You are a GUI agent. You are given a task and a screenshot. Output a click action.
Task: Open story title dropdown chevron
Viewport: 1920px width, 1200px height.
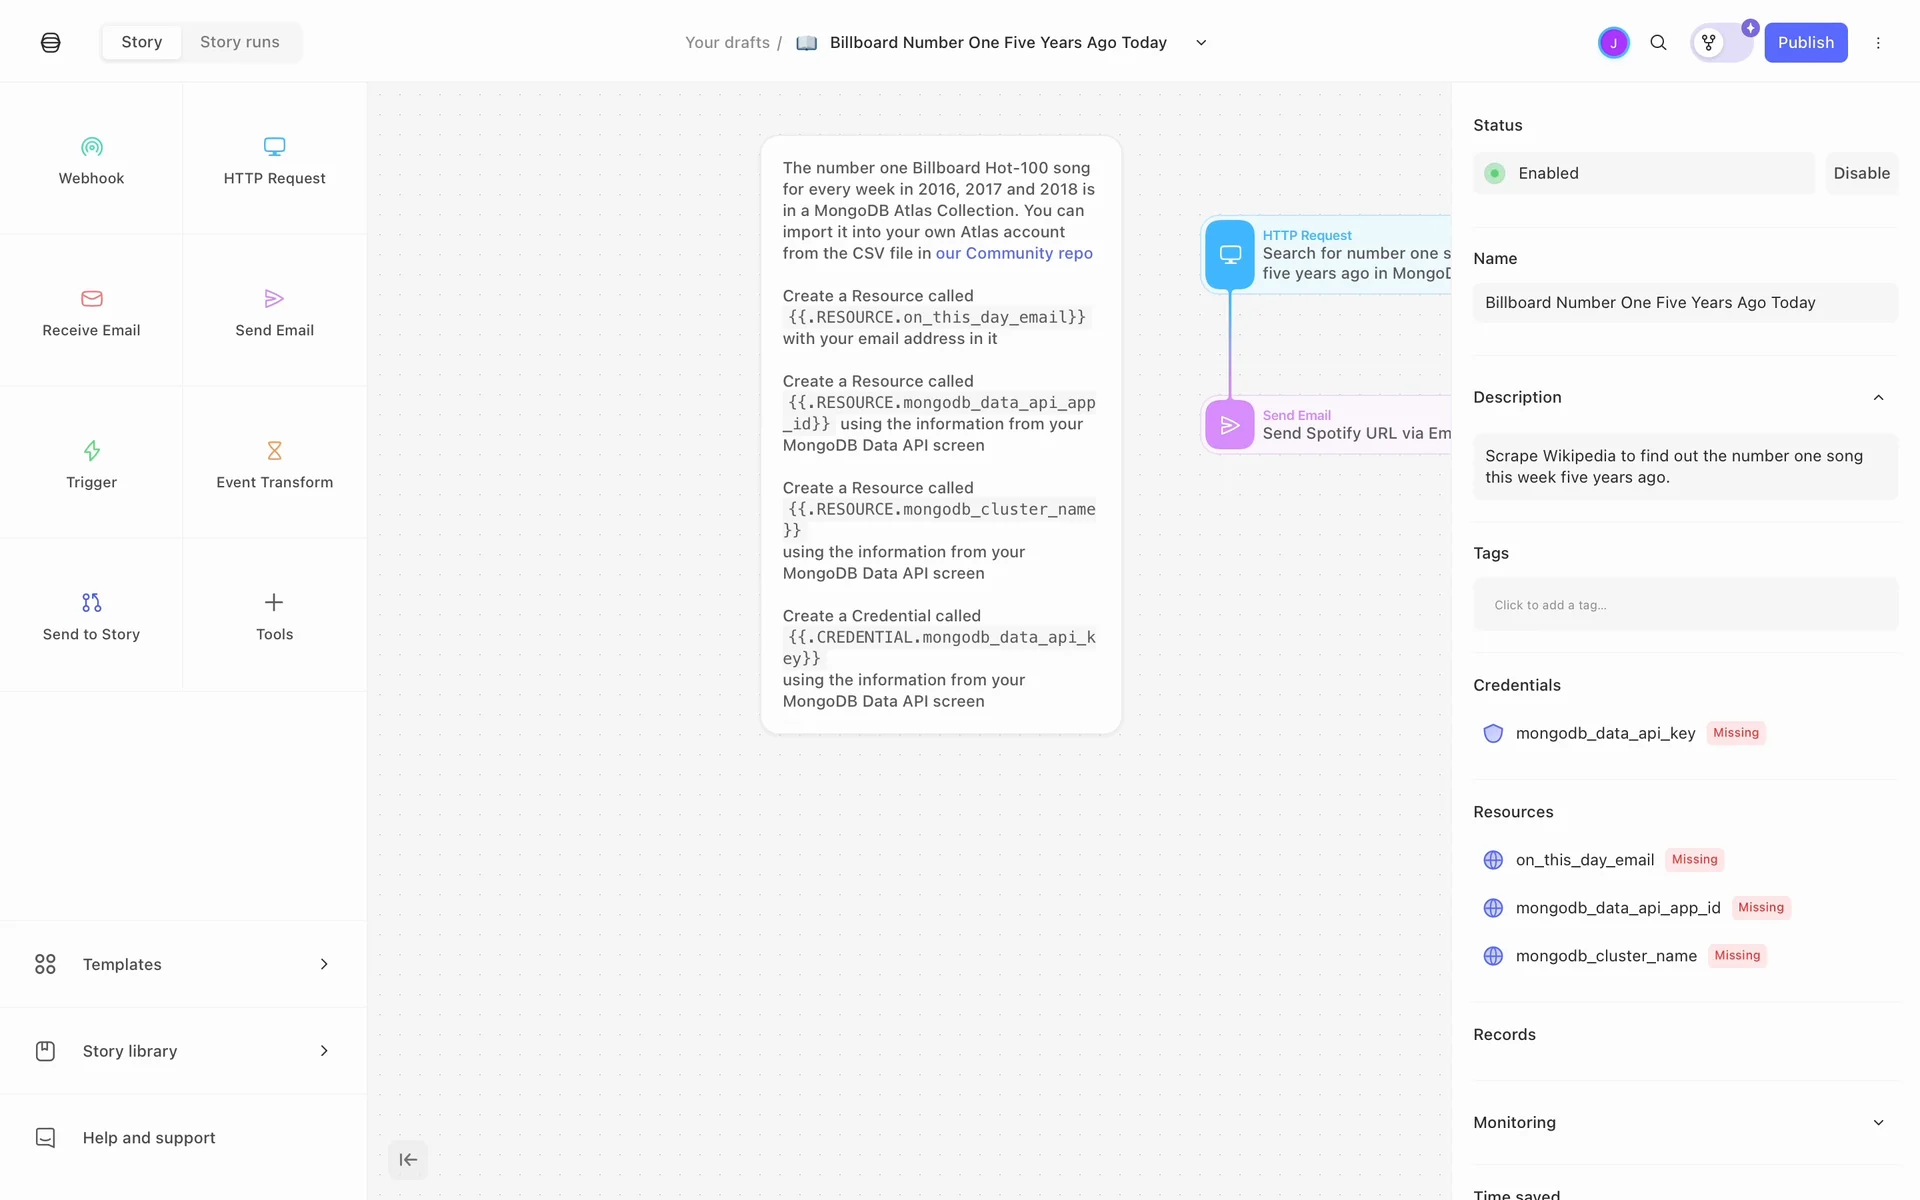(1201, 43)
